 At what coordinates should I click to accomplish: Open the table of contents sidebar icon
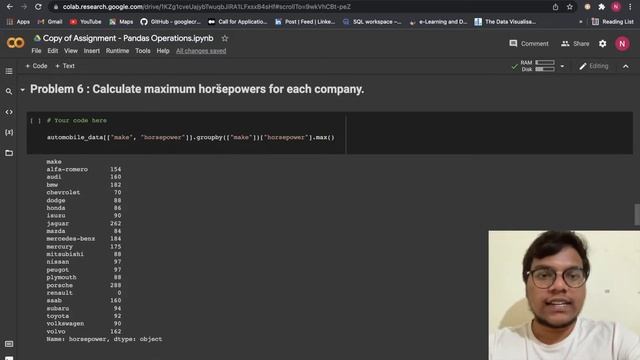pos(9,71)
